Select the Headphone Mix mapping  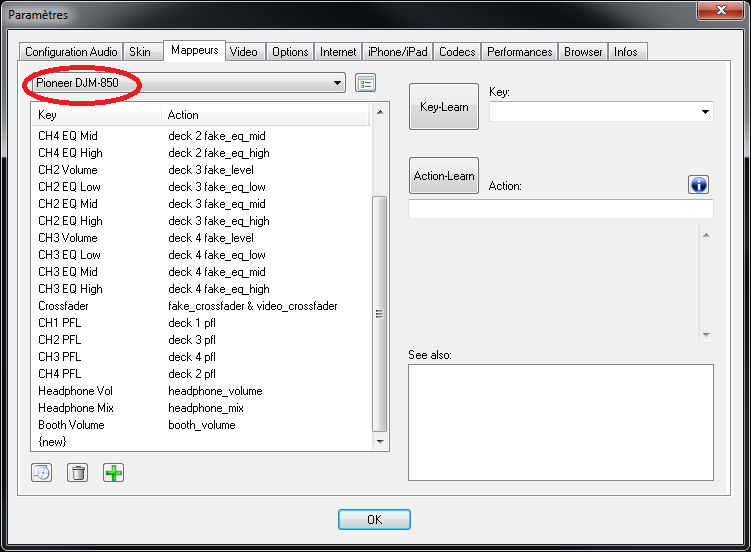[x=202, y=408]
